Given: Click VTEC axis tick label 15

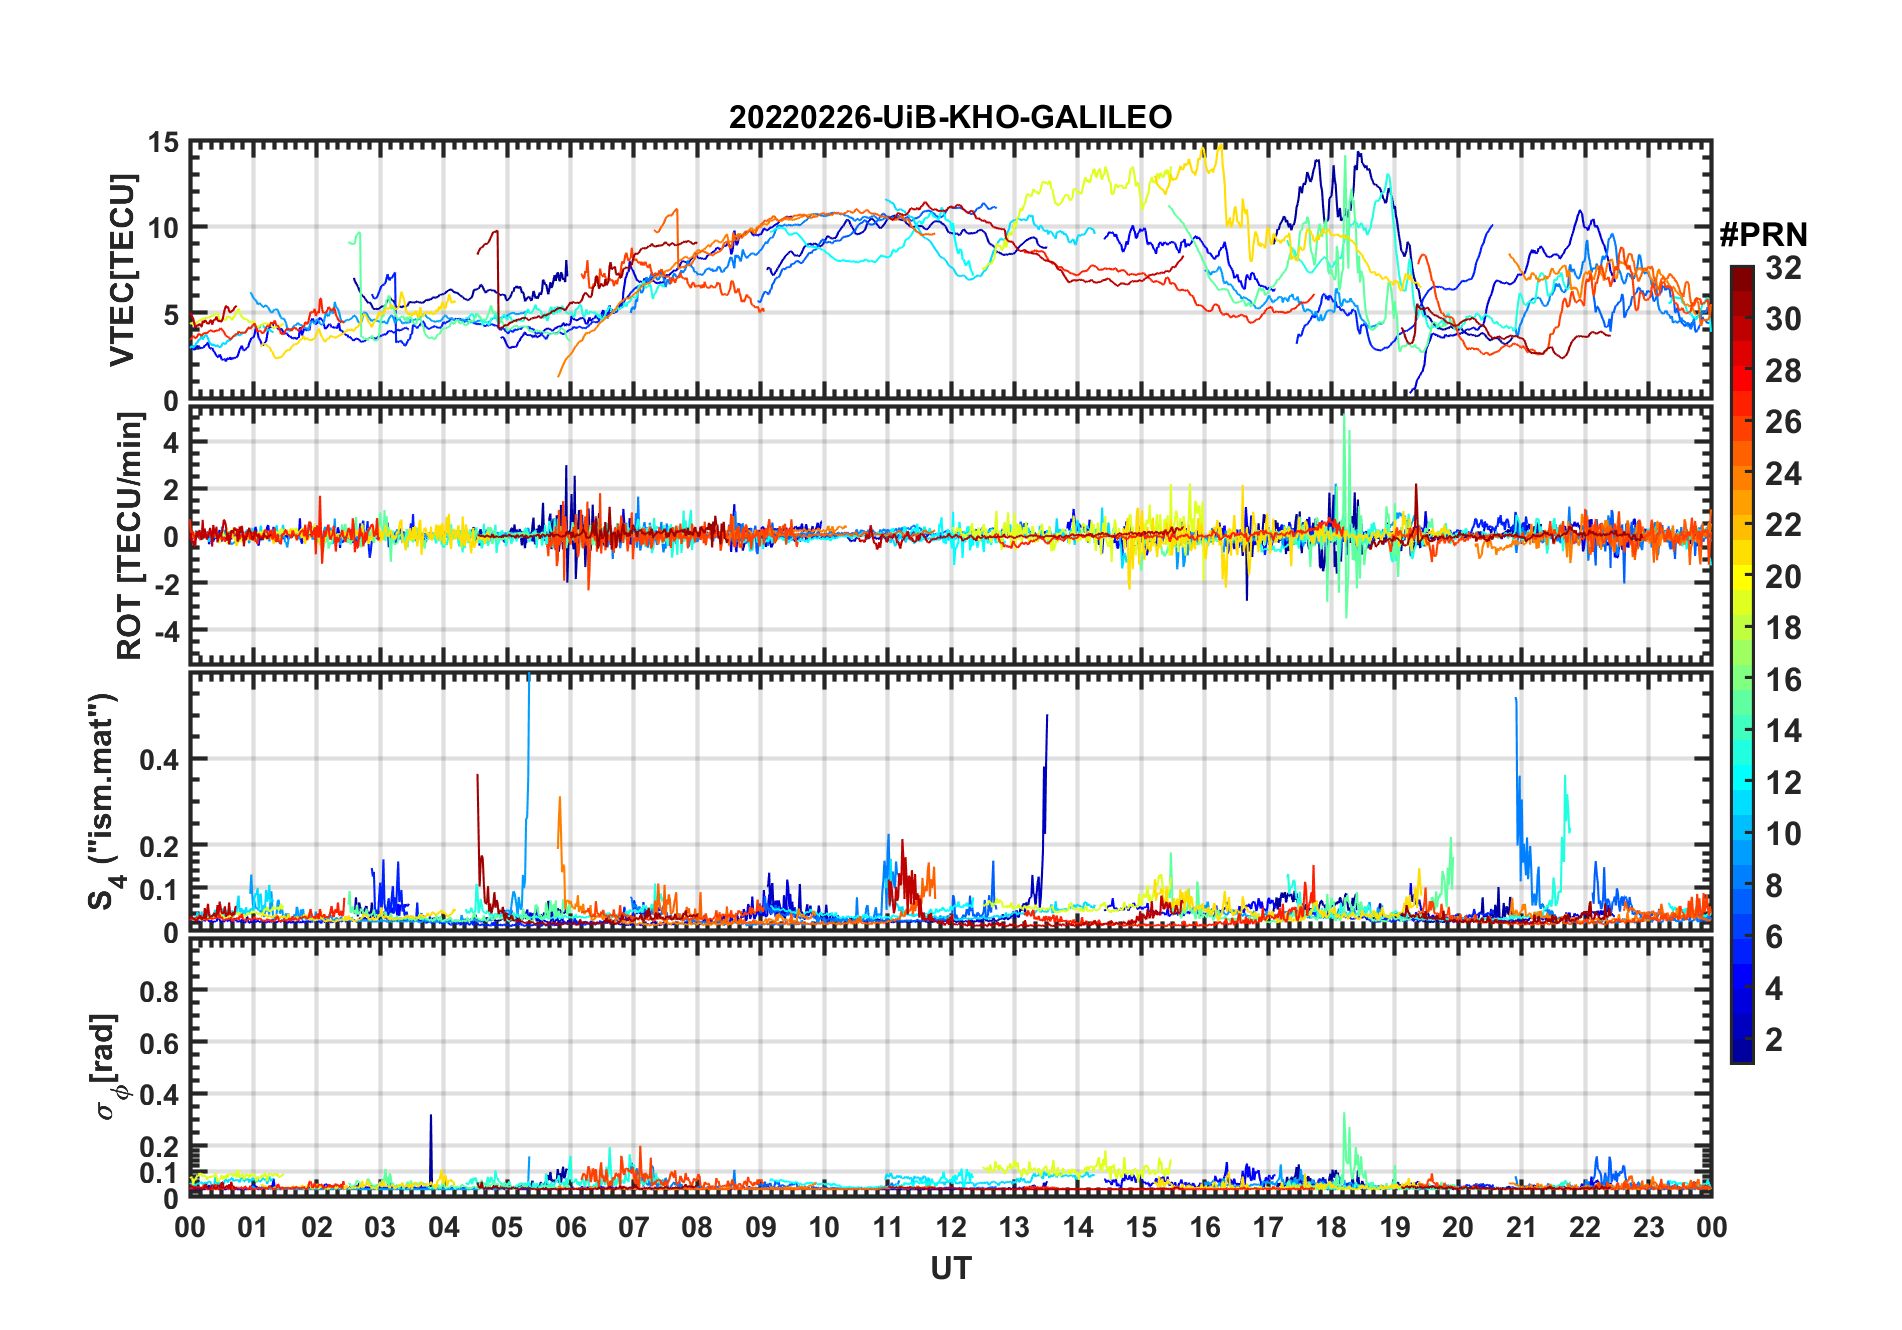Looking at the screenshot, I should pyautogui.click(x=164, y=143).
